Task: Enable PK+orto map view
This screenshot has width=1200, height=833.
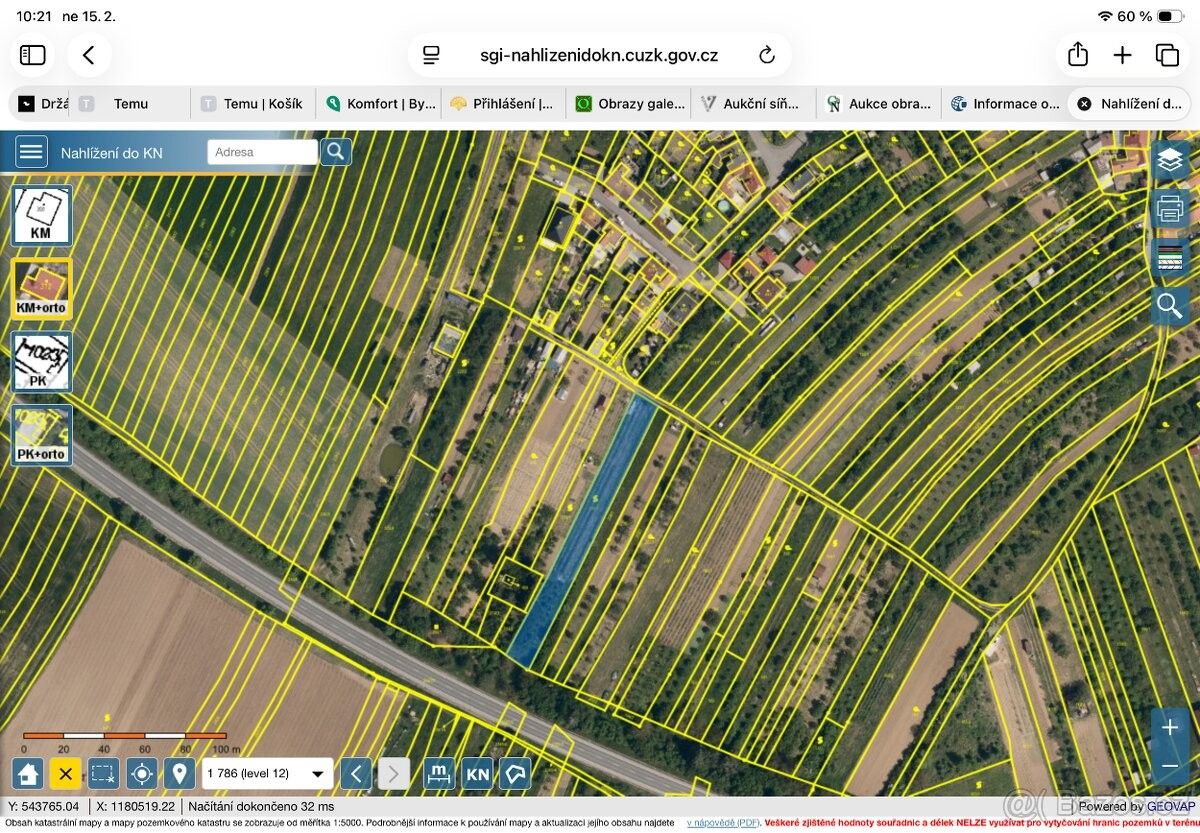Action: pyautogui.click(x=41, y=435)
